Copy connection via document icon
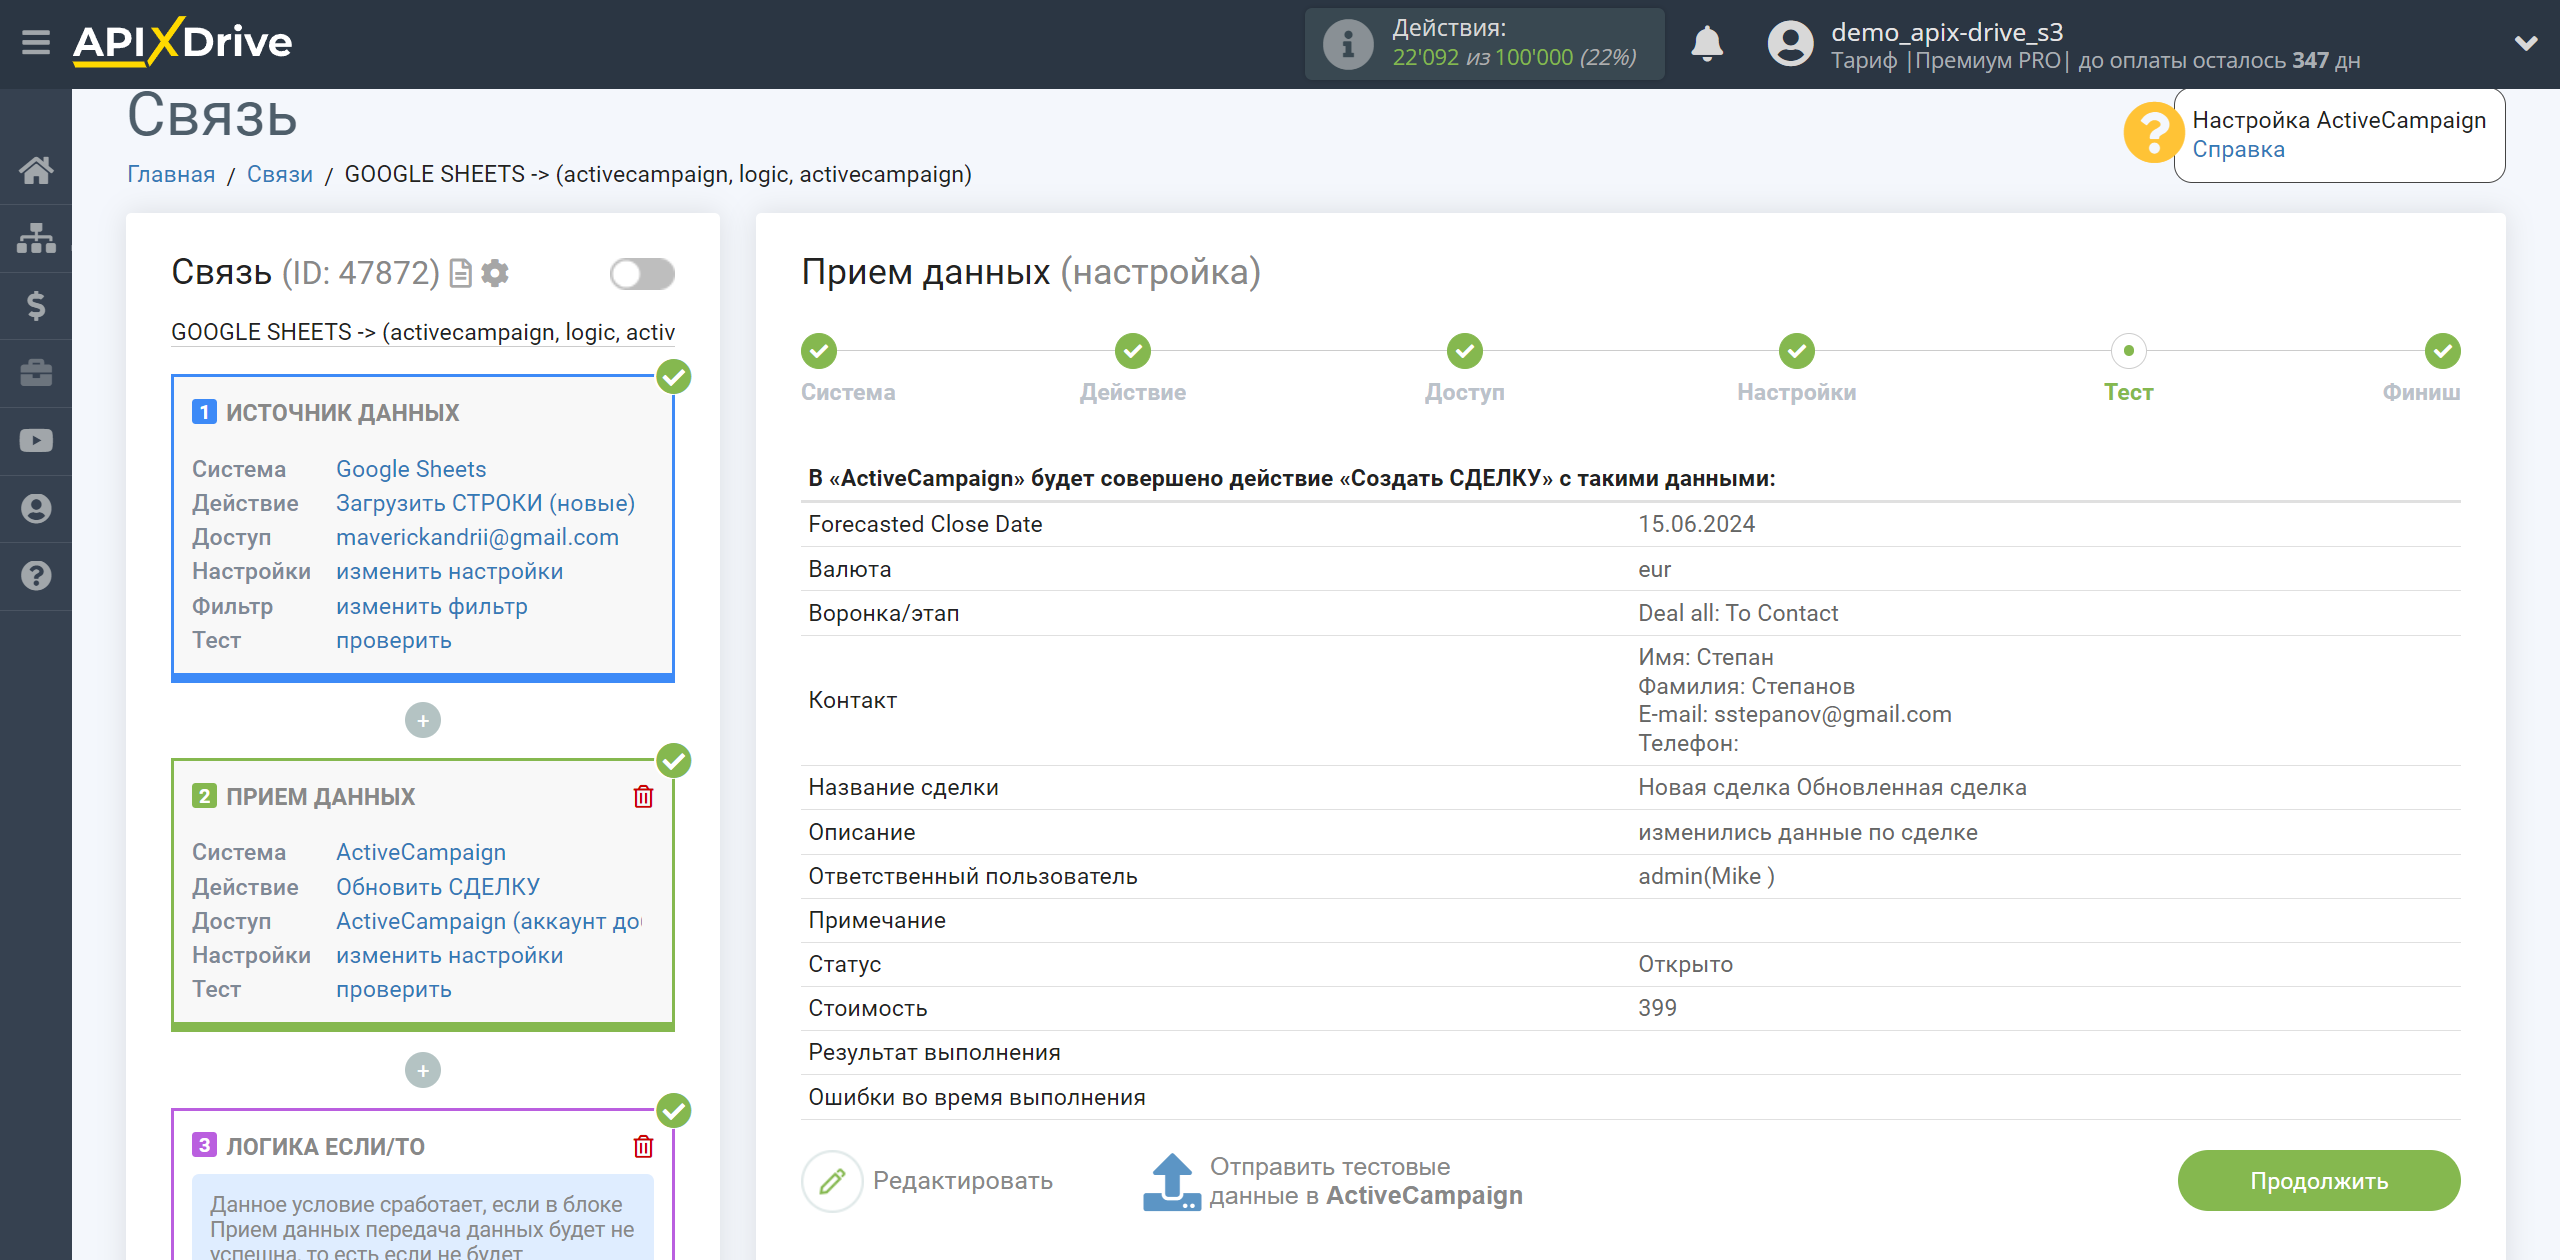Viewport: 2560px width, 1260px height. pos(460,273)
